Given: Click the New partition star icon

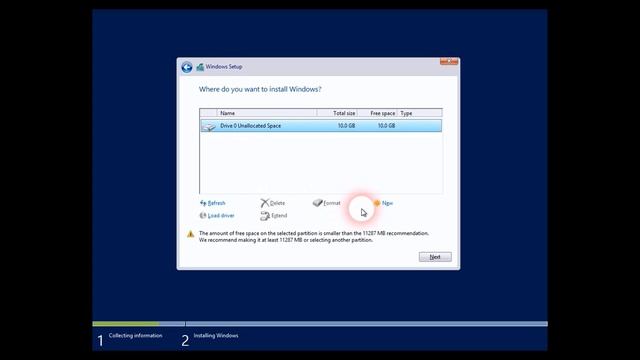Looking at the screenshot, I should (x=377, y=203).
